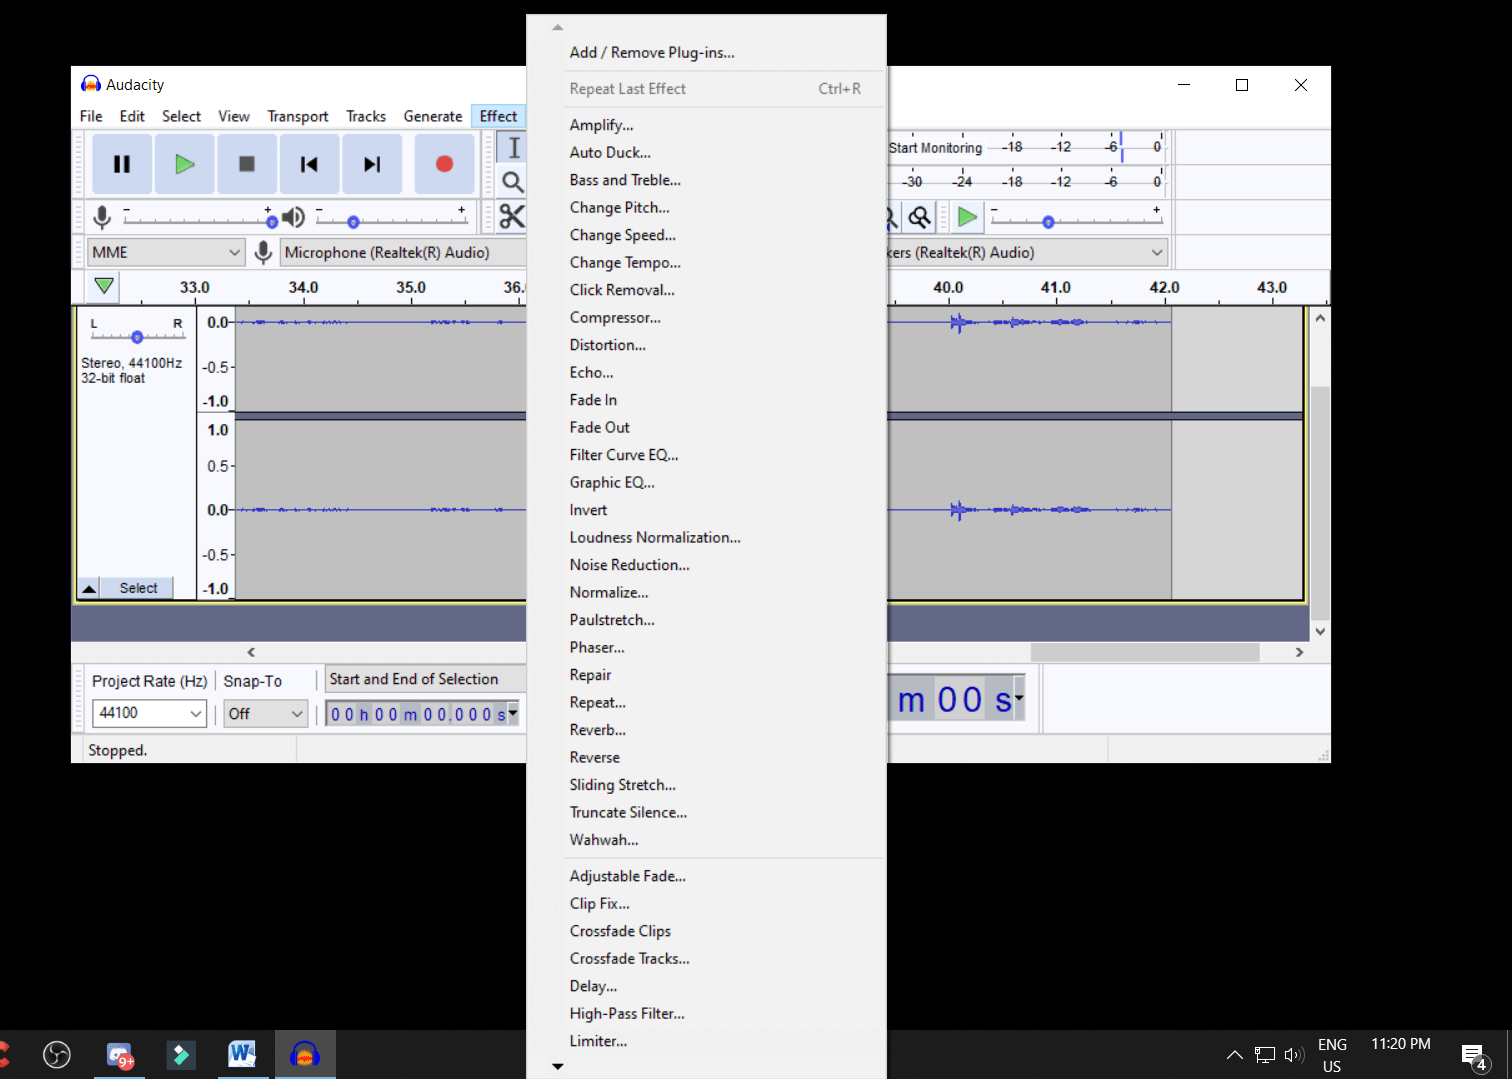Click the vertical scrollbar down arrow
The width and height of the screenshot is (1512, 1079).
point(1320,631)
